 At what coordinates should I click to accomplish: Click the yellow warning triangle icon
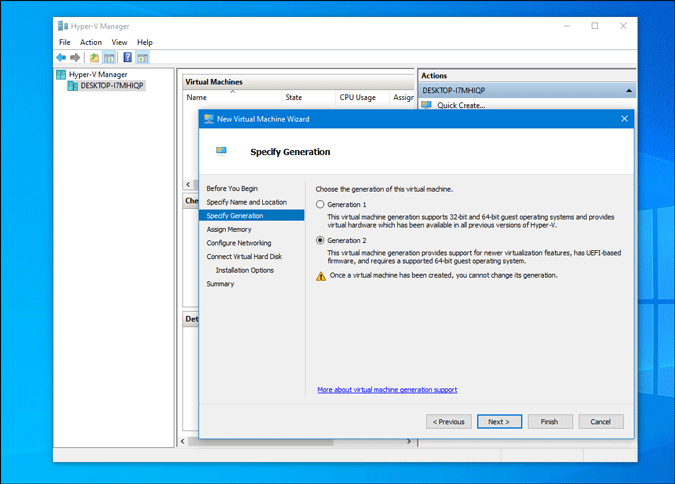(x=321, y=276)
